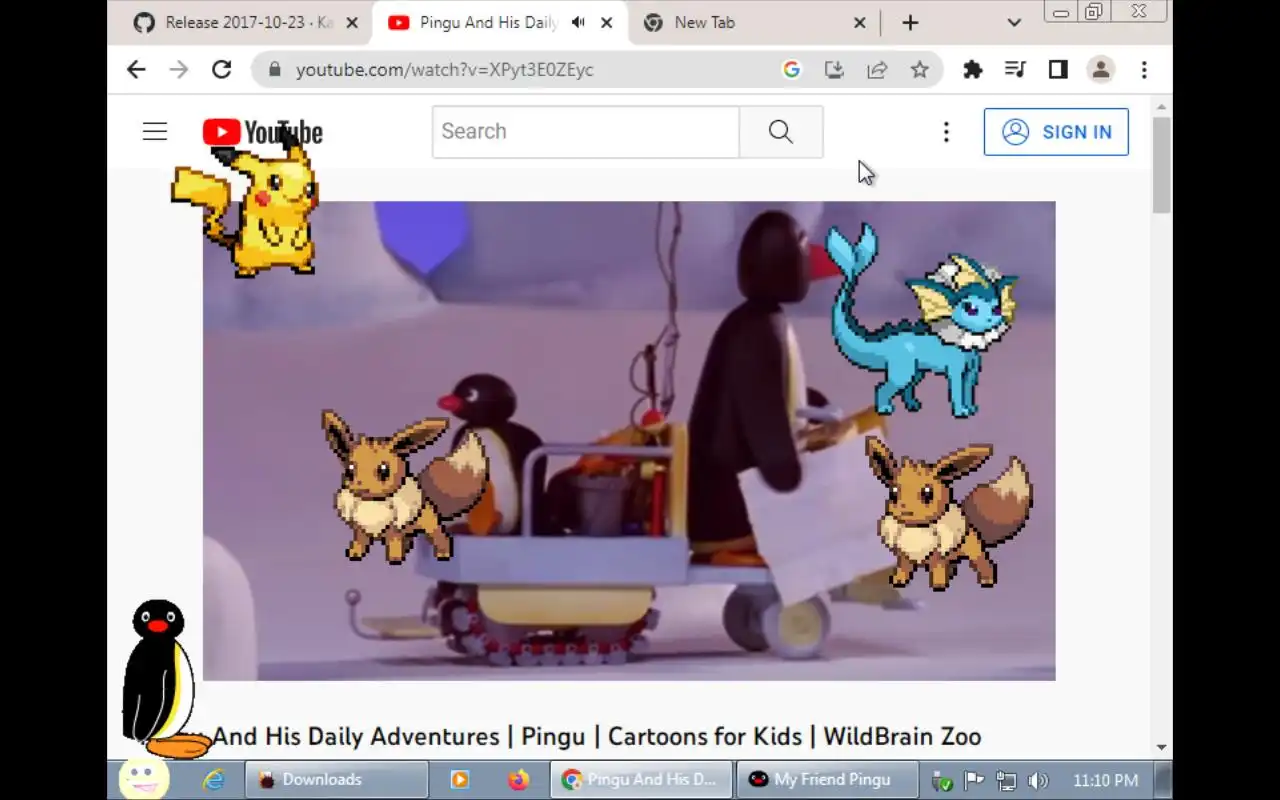Toggle the Chrome side panel
1280x800 pixels.
1058,69
